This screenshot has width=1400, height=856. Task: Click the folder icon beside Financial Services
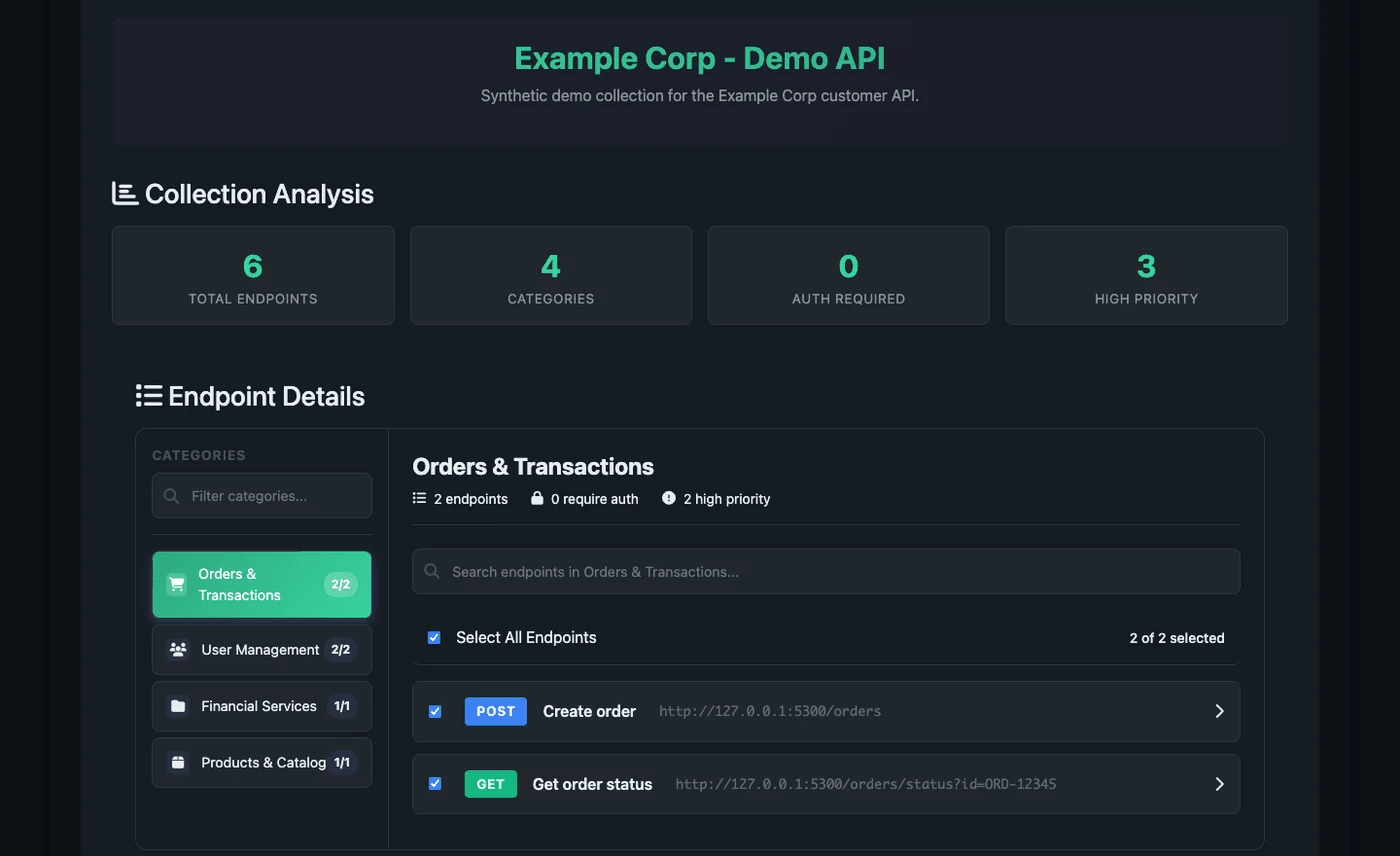pos(178,706)
